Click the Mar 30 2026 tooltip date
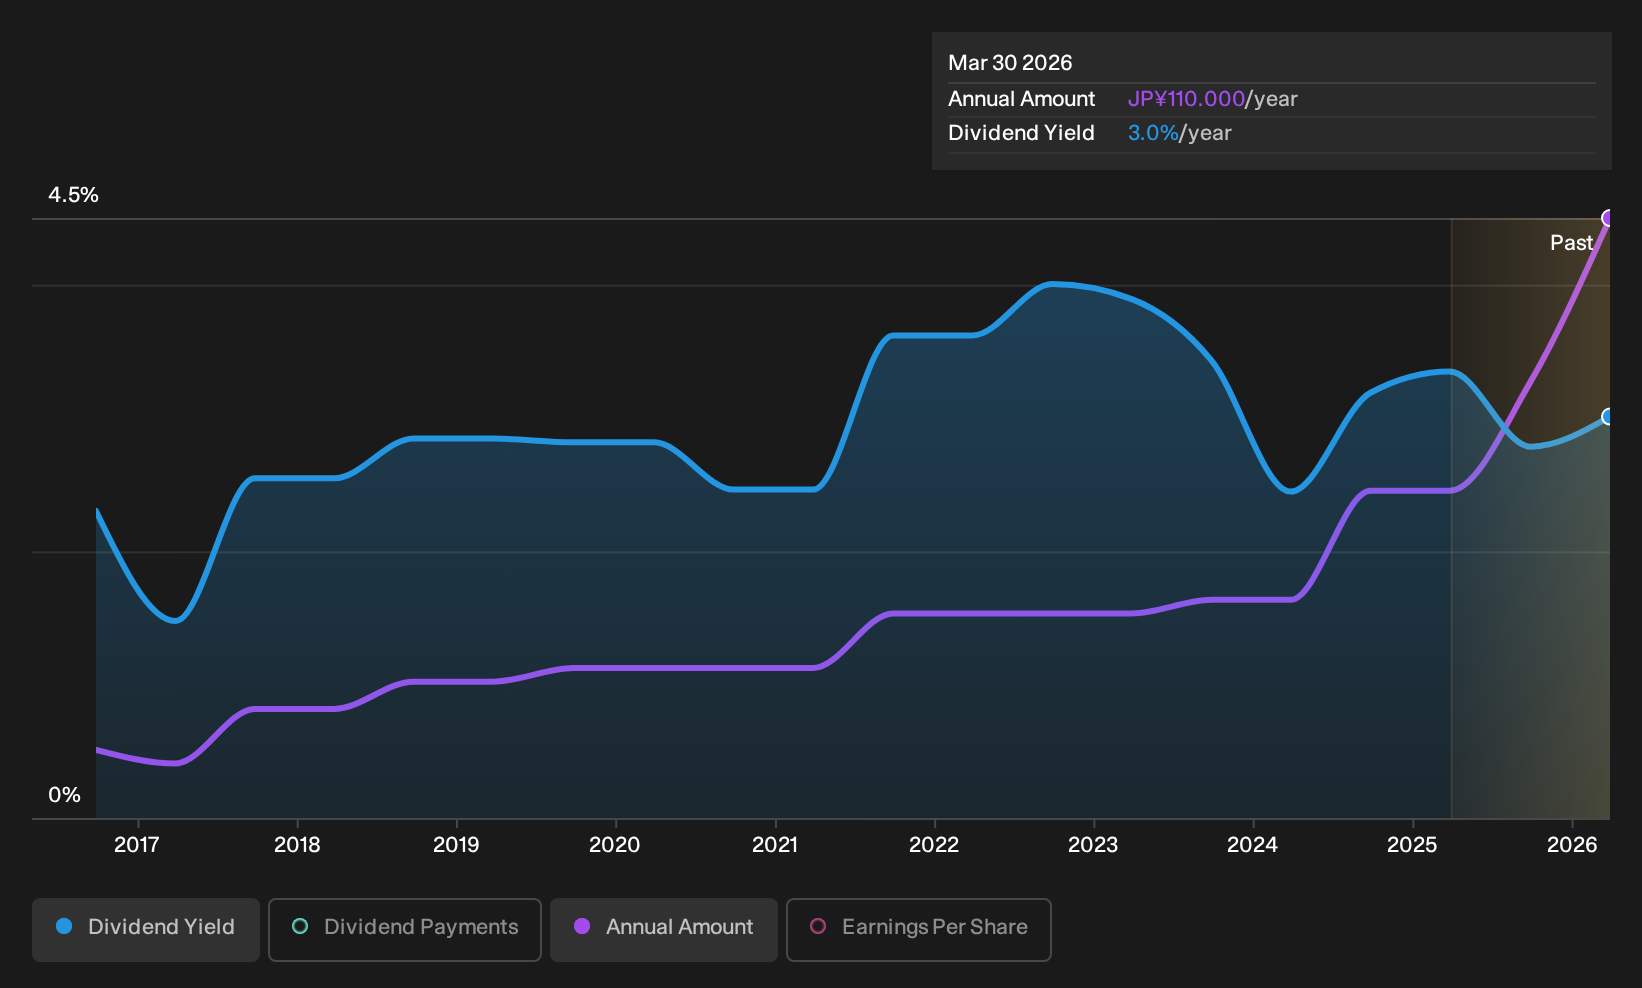The height and width of the screenshot is (988, 1642). (1010, 63)
